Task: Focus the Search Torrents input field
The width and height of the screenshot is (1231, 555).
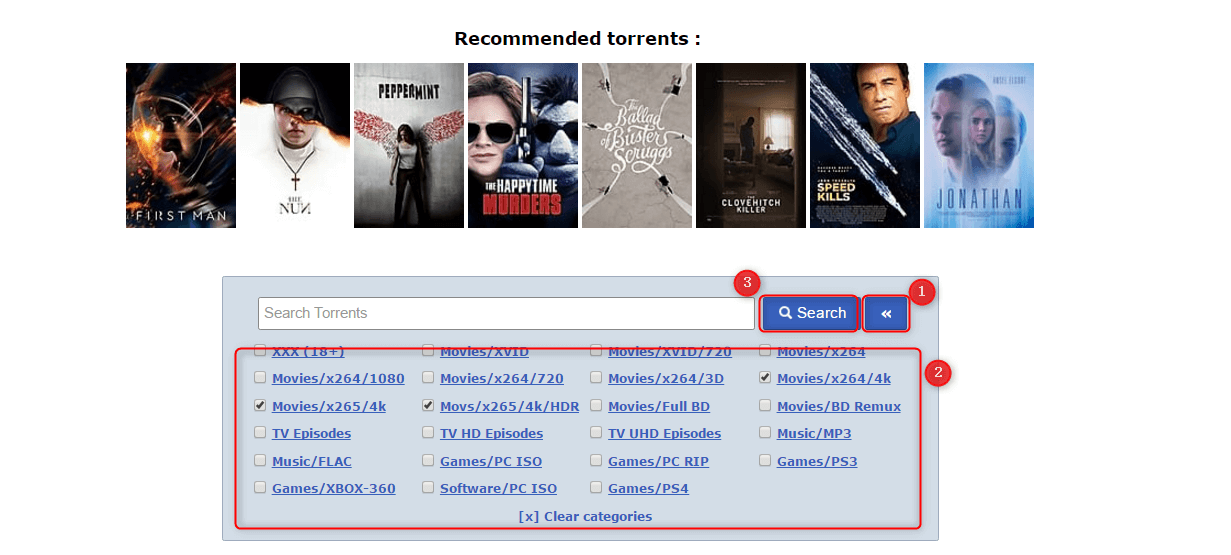Action: click(506, 313)
